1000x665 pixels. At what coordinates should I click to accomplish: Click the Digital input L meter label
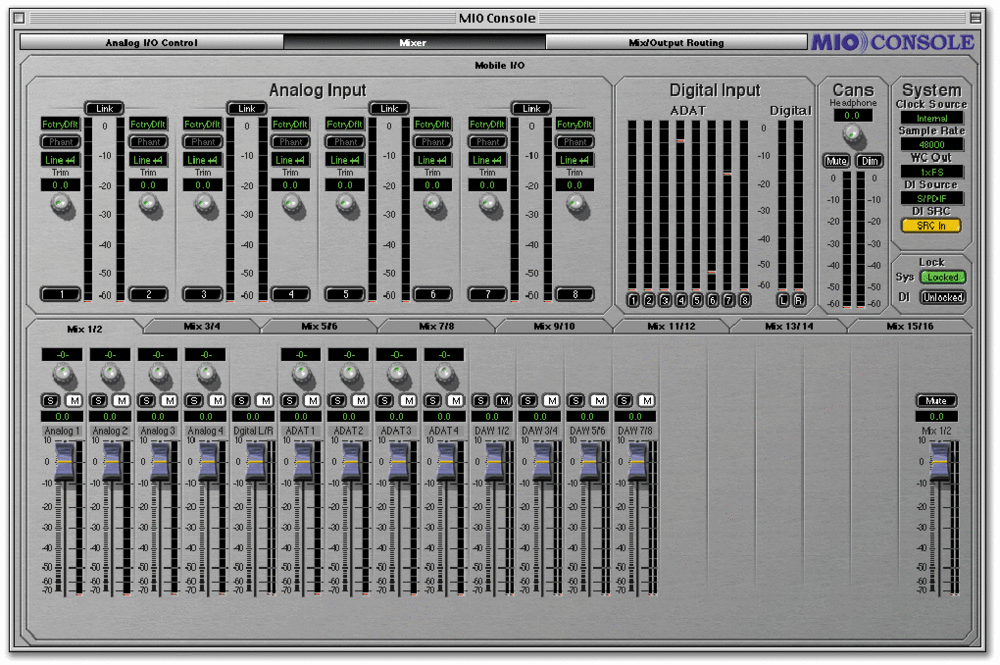tap(783, 300)
